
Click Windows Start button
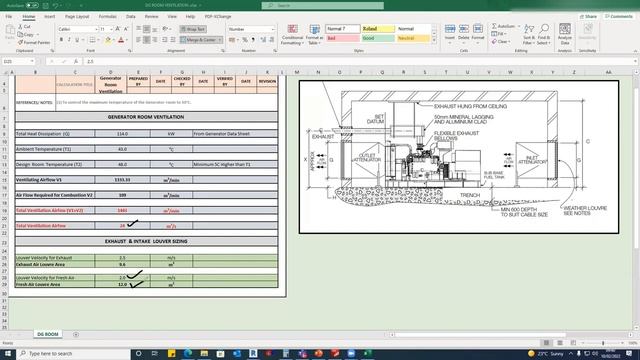8,353
